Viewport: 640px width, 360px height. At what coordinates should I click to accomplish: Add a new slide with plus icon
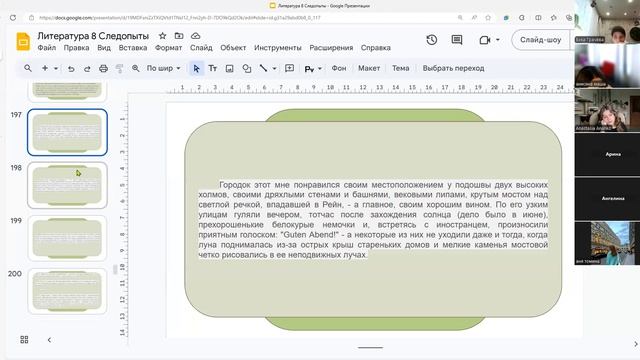[45, 68]
